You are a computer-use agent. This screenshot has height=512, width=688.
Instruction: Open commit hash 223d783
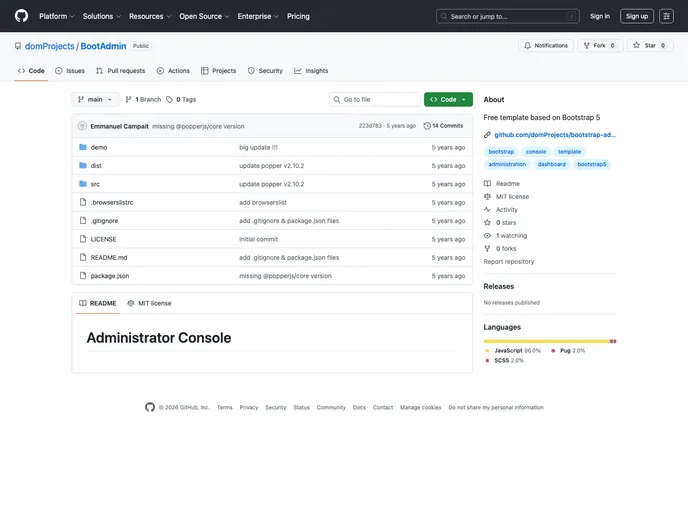(370, 126)
